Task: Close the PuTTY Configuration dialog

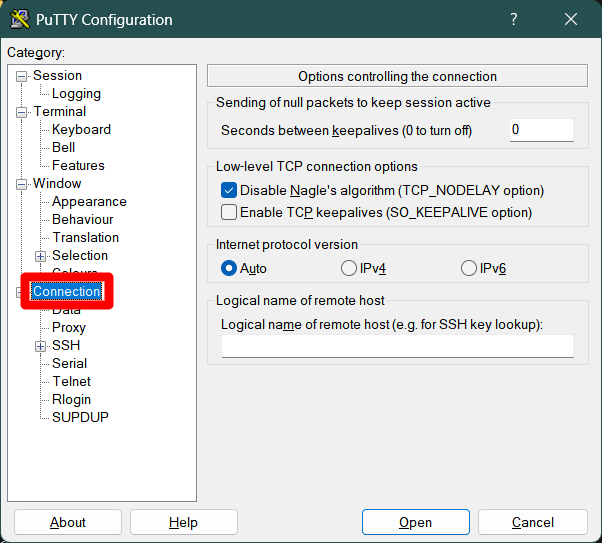Action: pyautogui.click(x=571, y=19)
